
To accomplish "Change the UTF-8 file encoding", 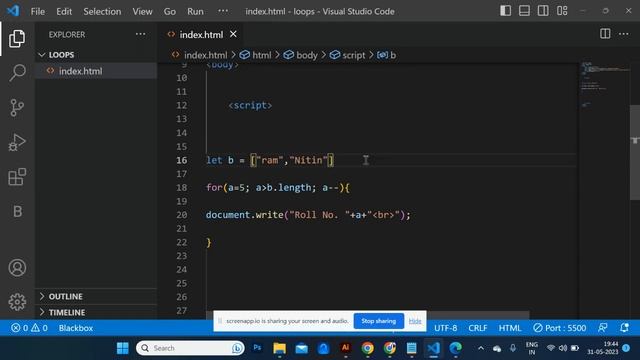I will point(445,328).
